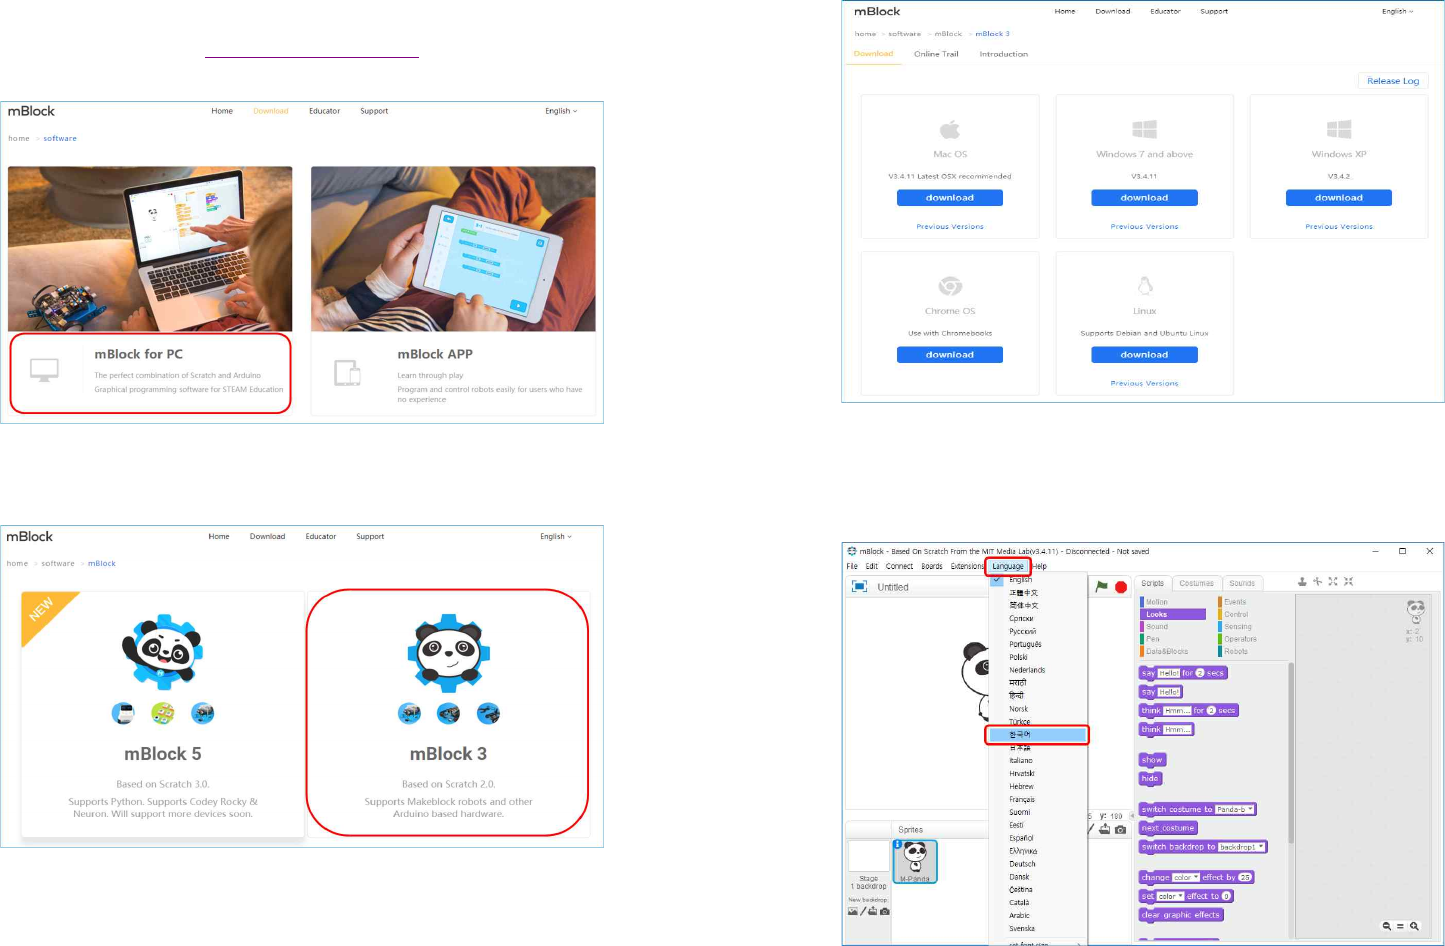Image resolution: width=1445 pixels, height=946 pixels.
Task: Select the Duplicate stamp tool in mBlock app
Action: [1302, 581]
